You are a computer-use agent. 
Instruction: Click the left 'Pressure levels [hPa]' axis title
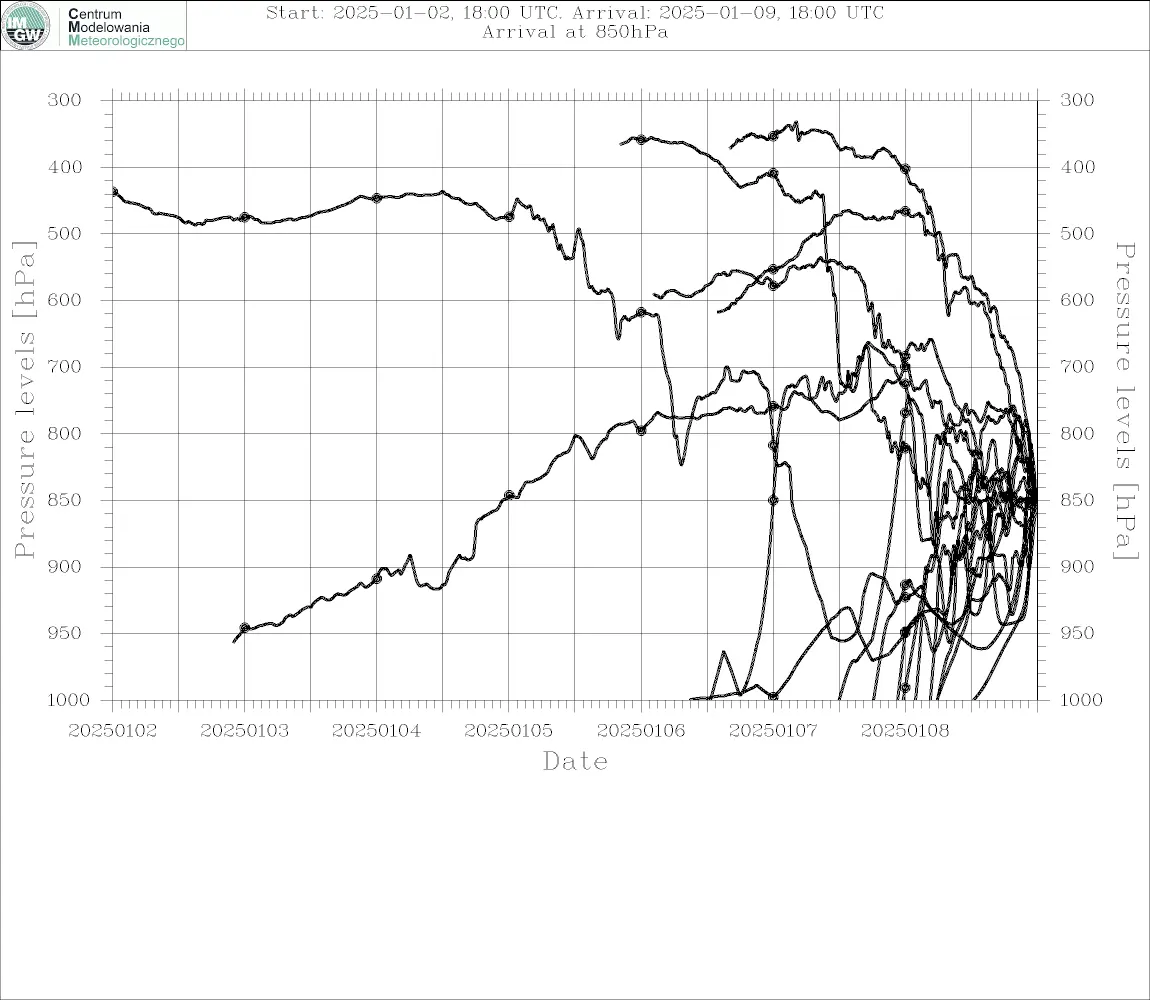point(24,400)
